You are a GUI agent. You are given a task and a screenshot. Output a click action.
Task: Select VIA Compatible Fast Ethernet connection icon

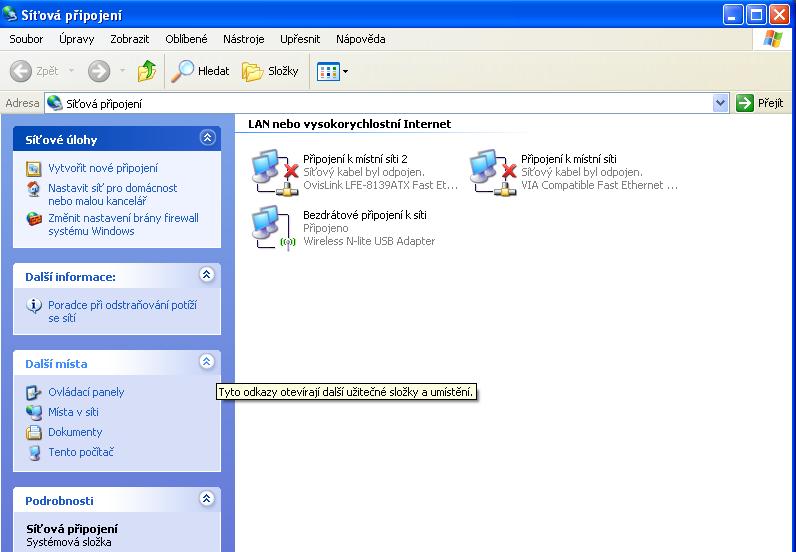click(x=493, y=173)
